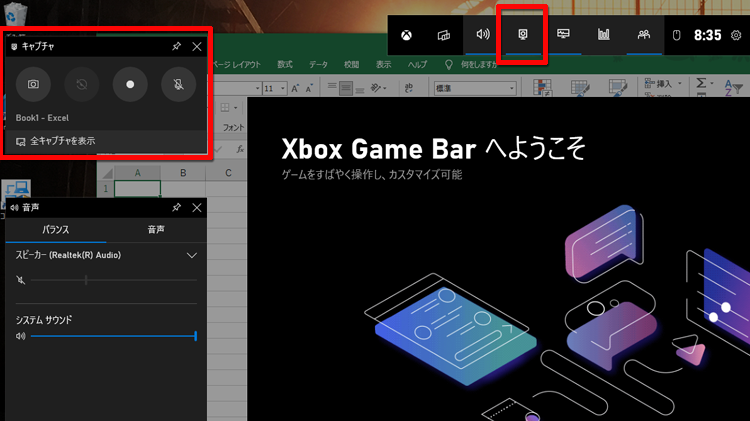Apply middle align in Excel ribbon

[346, 88]
